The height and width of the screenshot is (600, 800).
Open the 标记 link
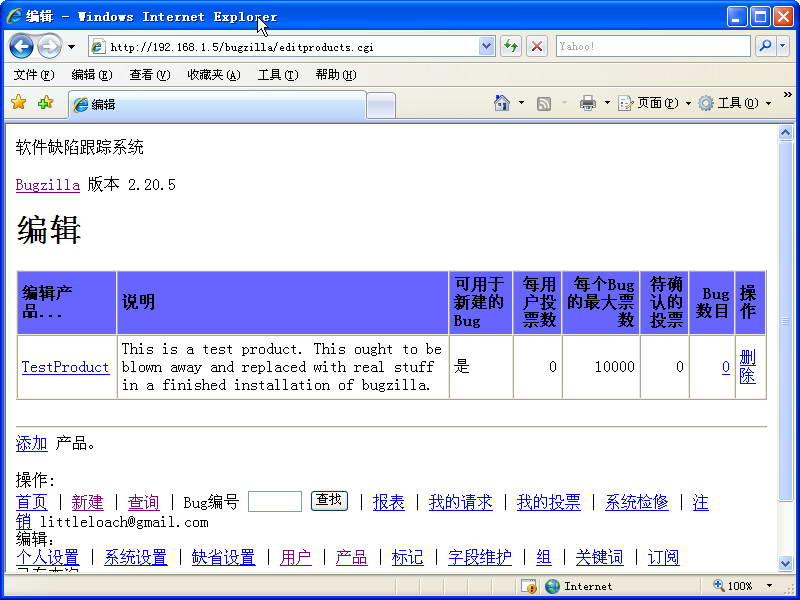click(408, 557)
